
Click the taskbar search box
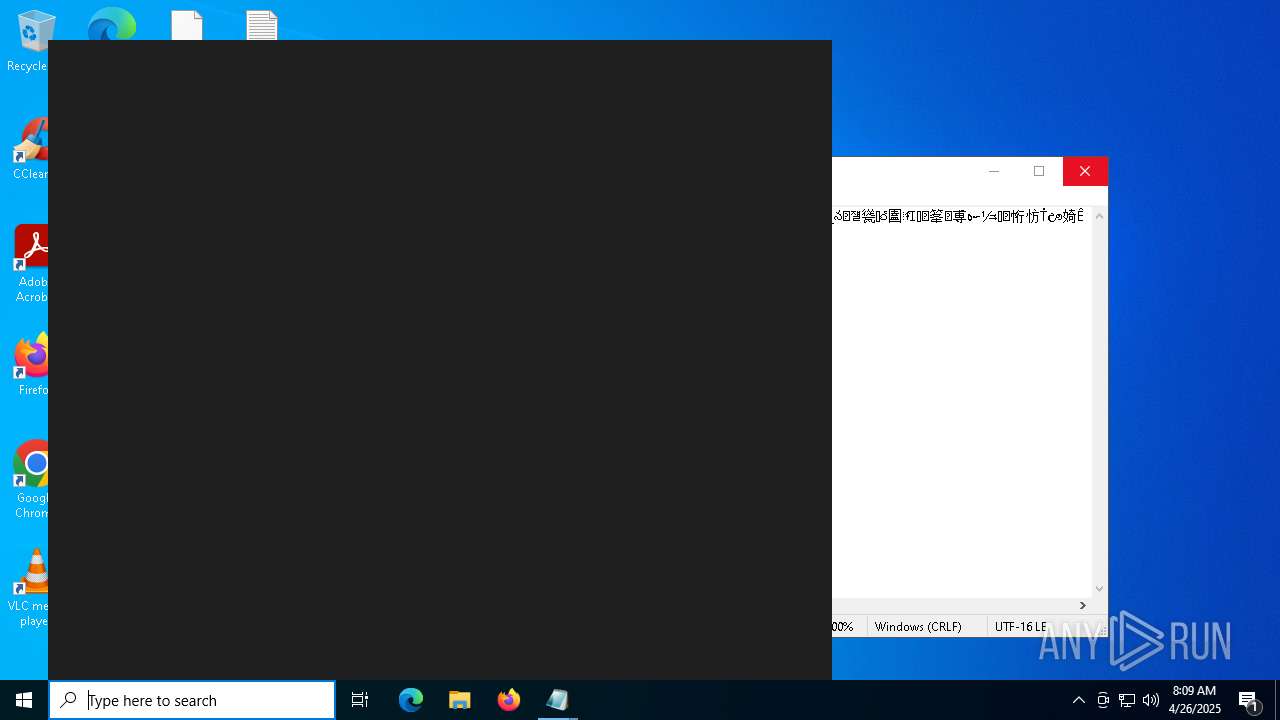[192, 700]
